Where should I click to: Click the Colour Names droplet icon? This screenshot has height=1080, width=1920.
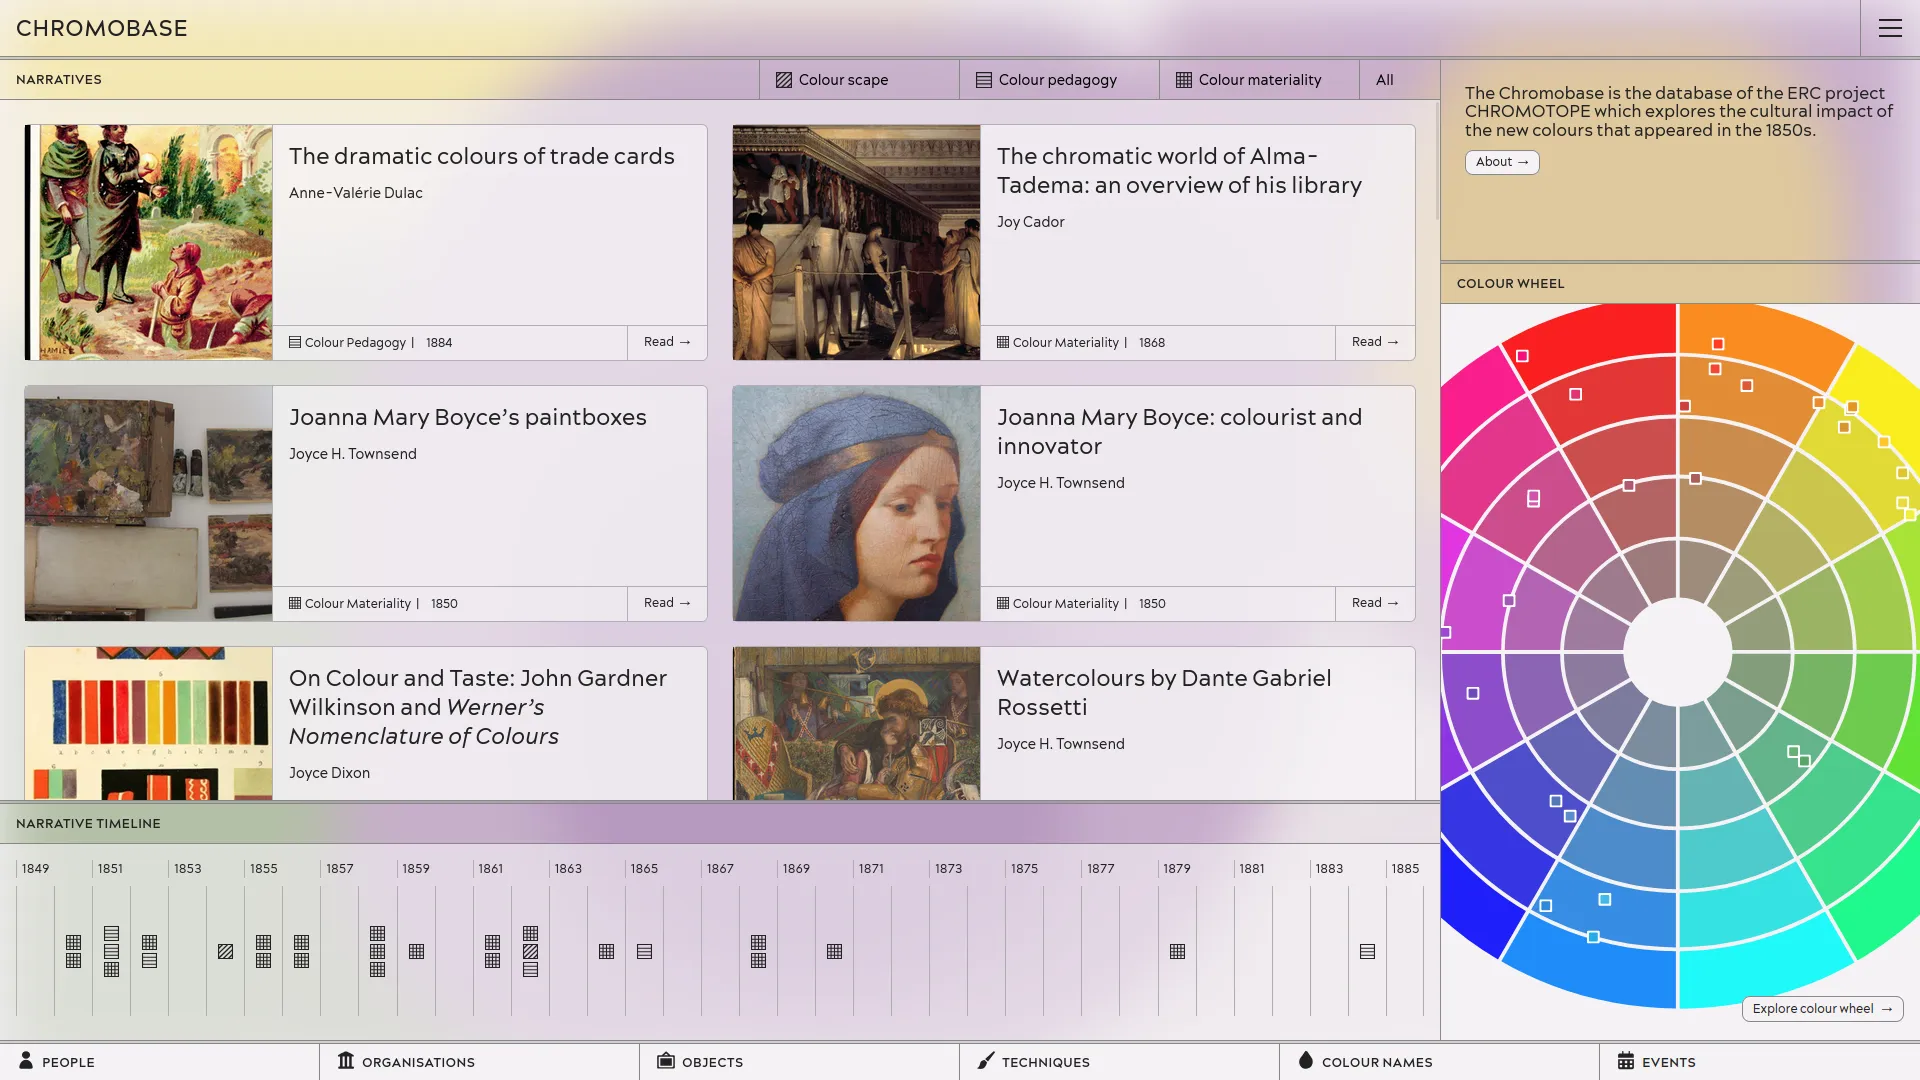pos(1305,1061)
